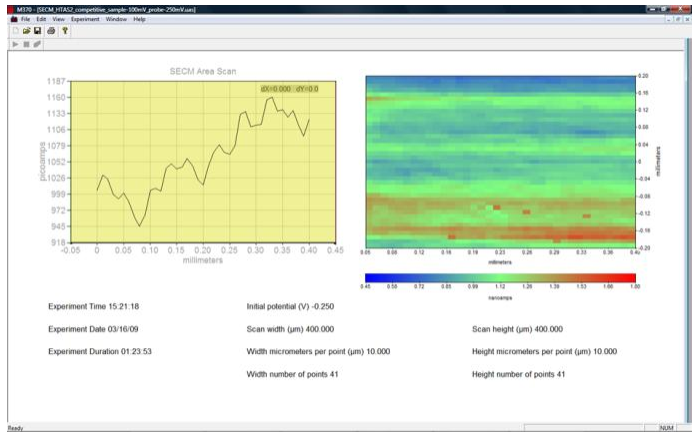
Task: Click on the SECM heat map image
Action: pos(500,160)
